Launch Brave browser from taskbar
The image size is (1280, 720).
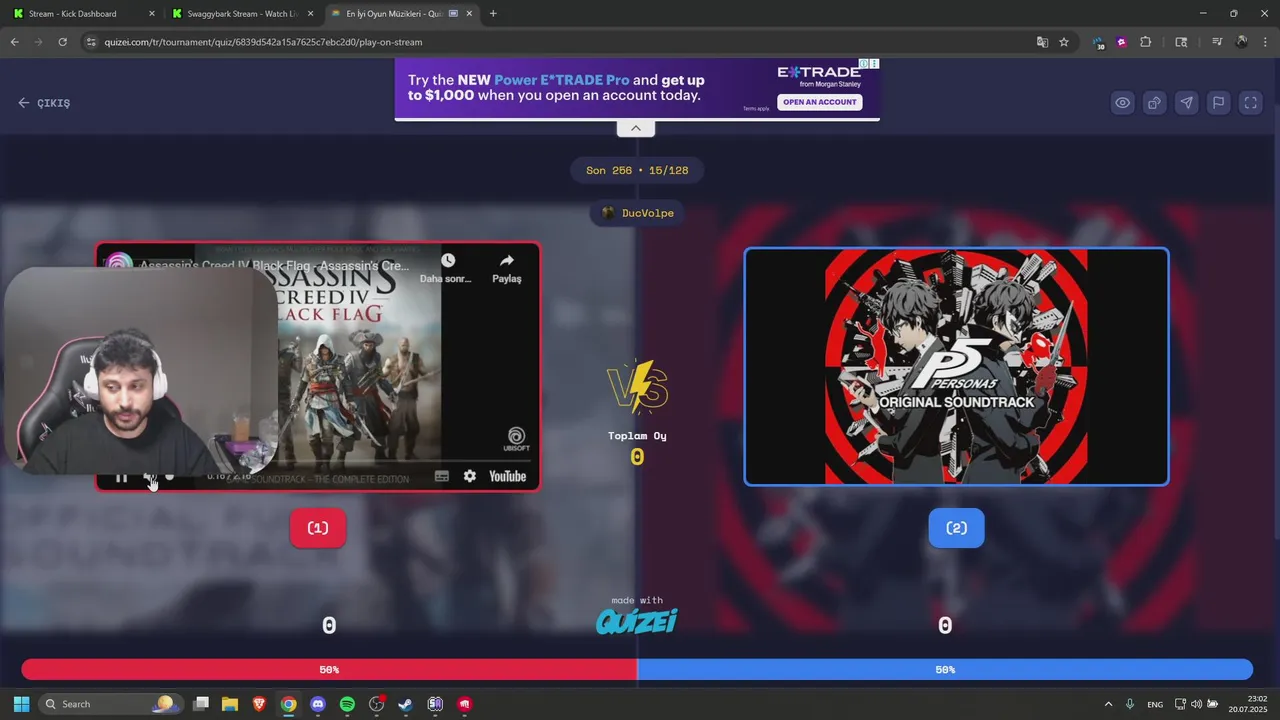click(259, 704)
